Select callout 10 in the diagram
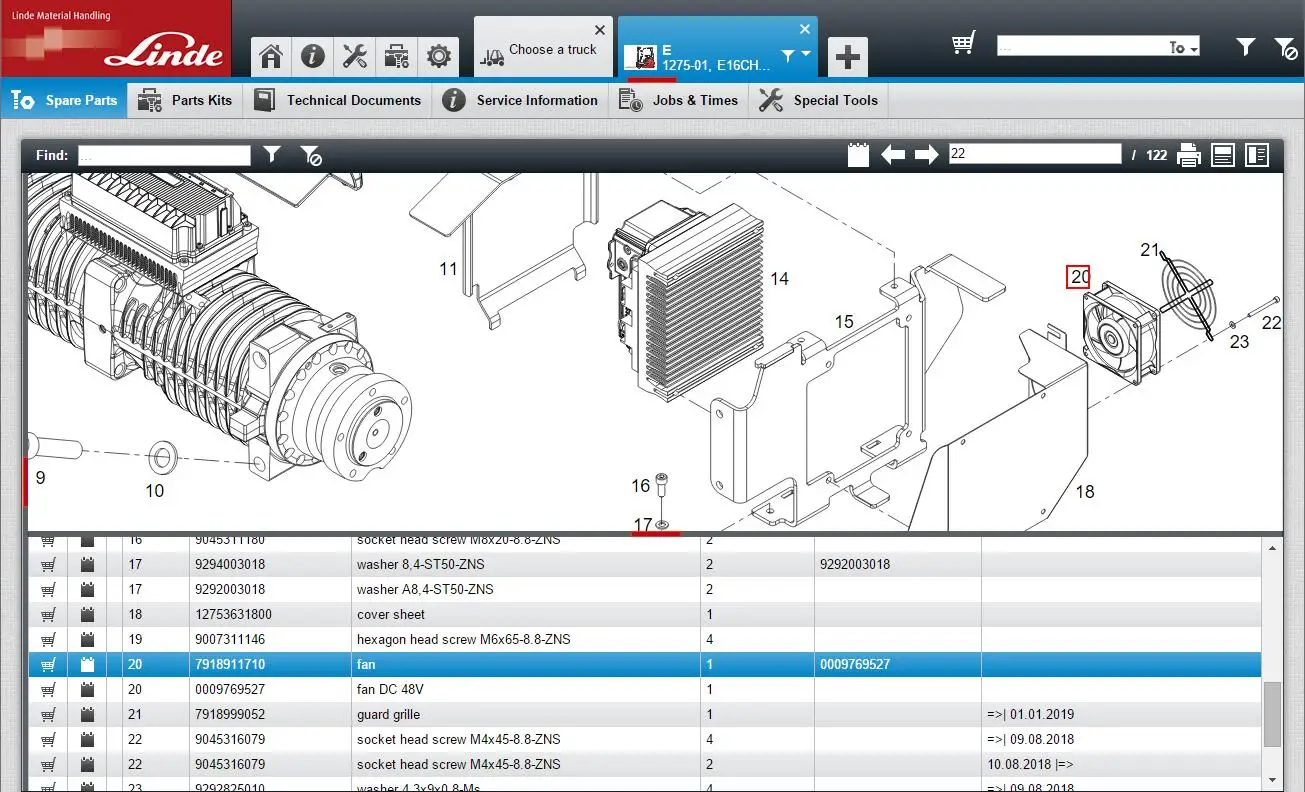The height and width of the screenshot is (792, 1305). (154, 491)
